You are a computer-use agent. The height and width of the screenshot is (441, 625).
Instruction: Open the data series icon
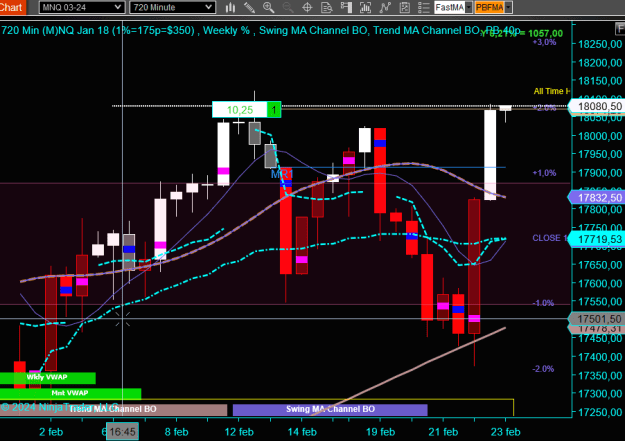tap(366, 7)
